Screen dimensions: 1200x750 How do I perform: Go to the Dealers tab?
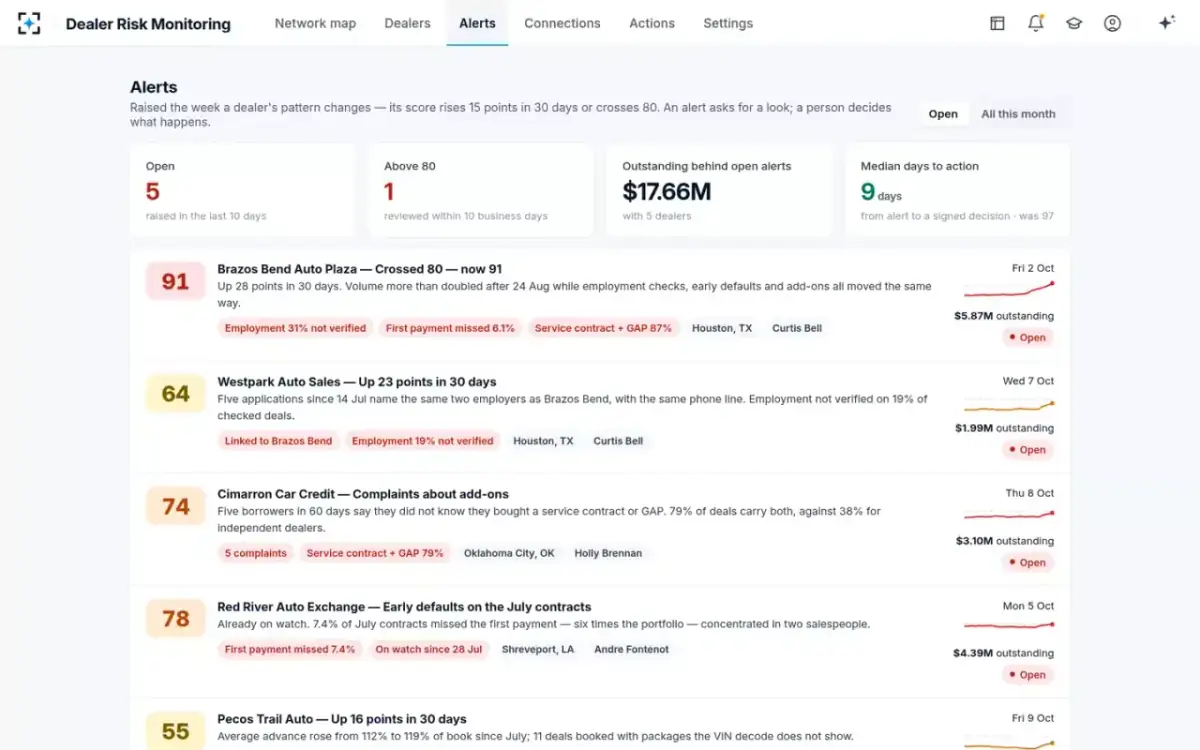(x=407, y=23)
